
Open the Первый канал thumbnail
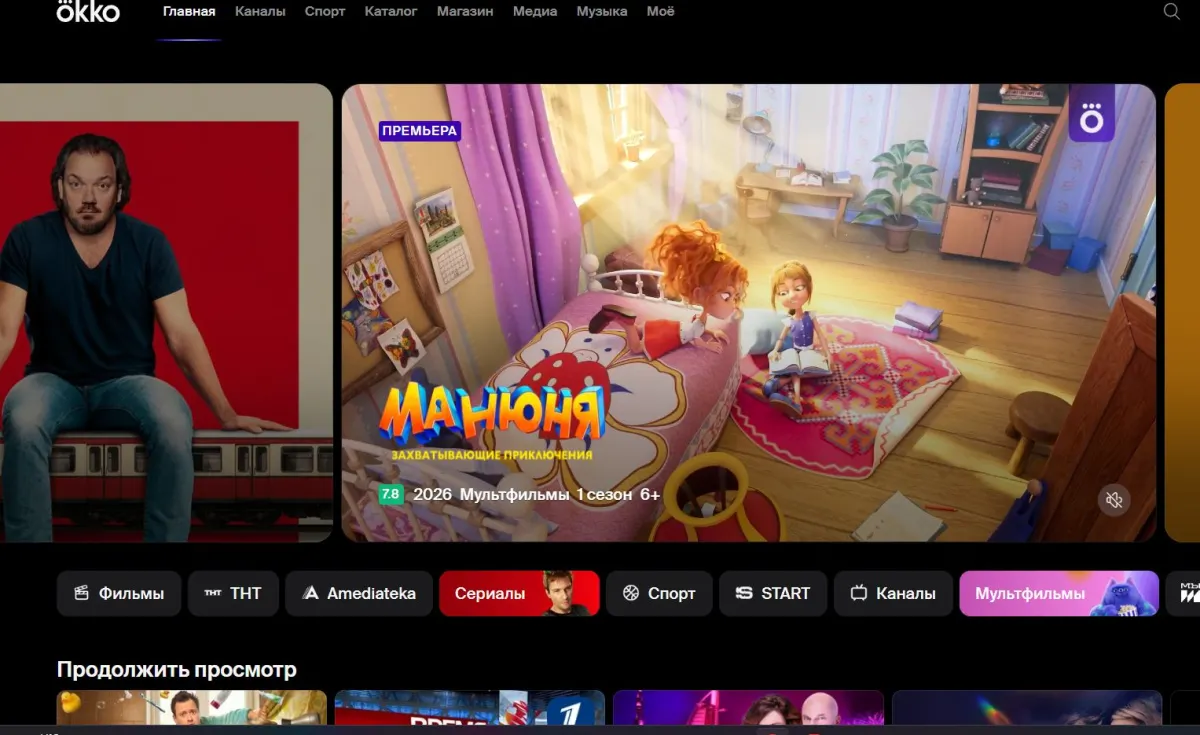coord(470,707)
